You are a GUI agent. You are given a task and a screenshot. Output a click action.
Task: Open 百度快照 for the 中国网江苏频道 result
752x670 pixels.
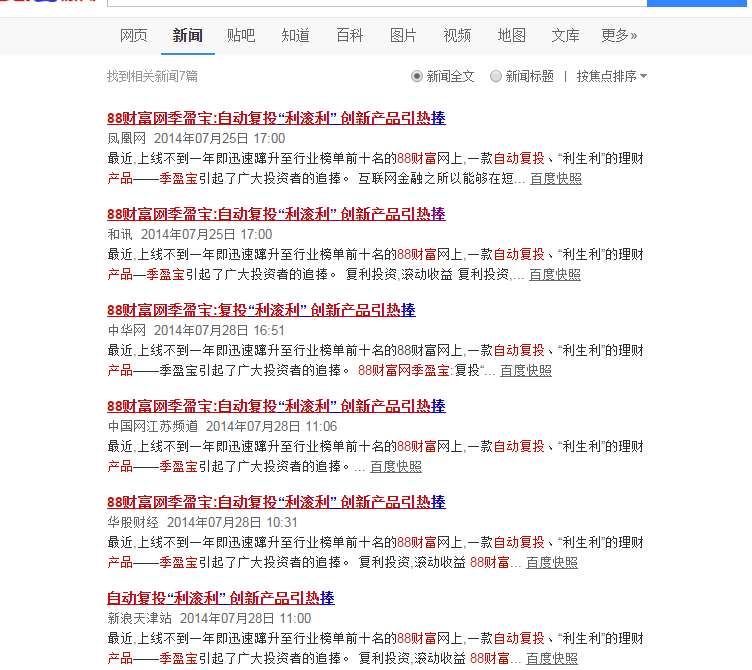click(x=396, y=467)
